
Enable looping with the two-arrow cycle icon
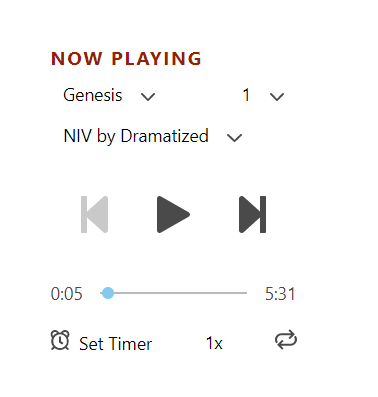point(286,340)
